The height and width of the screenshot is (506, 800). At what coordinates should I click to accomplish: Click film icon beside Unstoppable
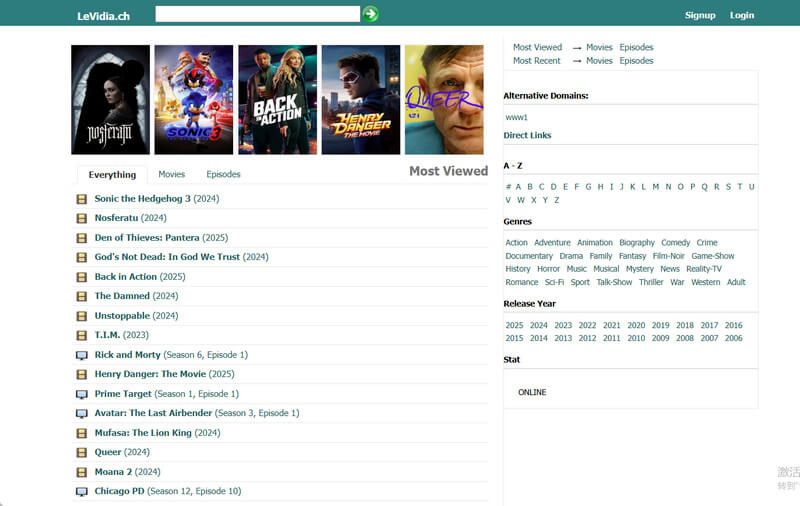pyautogui.click(x=82, y=316)
